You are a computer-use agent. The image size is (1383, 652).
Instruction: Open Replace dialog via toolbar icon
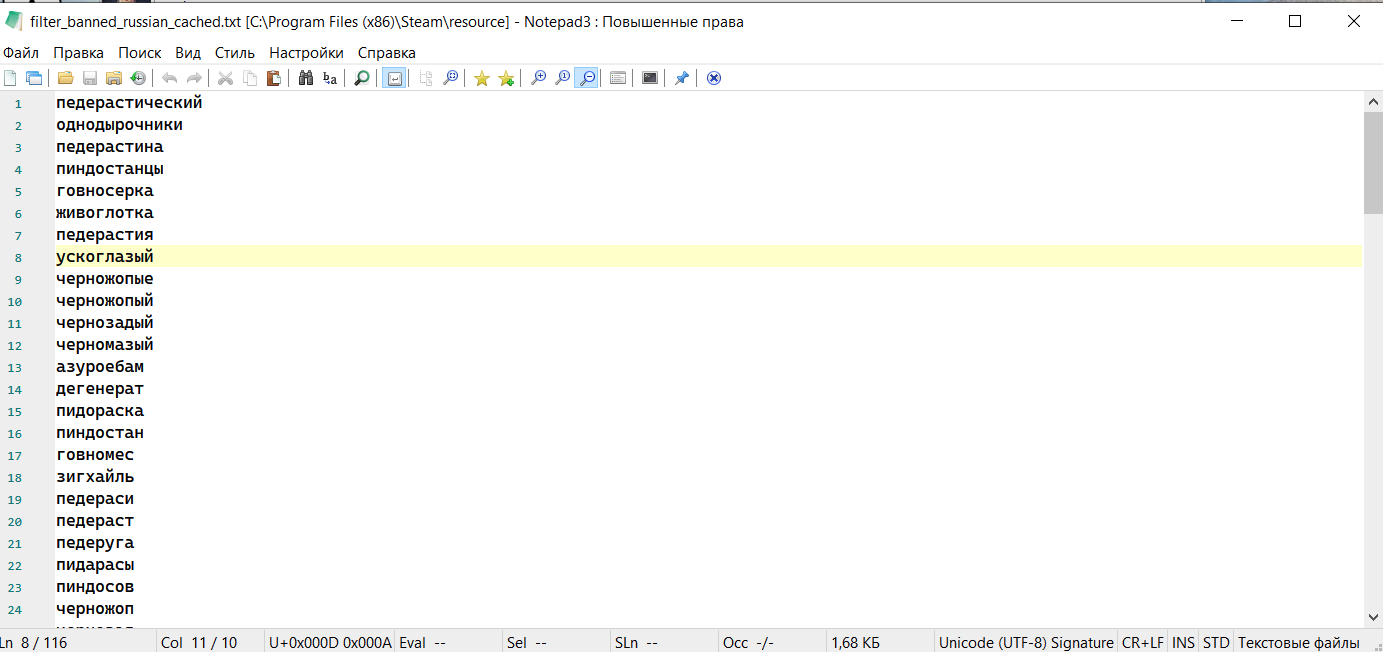[x=330, y=78]
